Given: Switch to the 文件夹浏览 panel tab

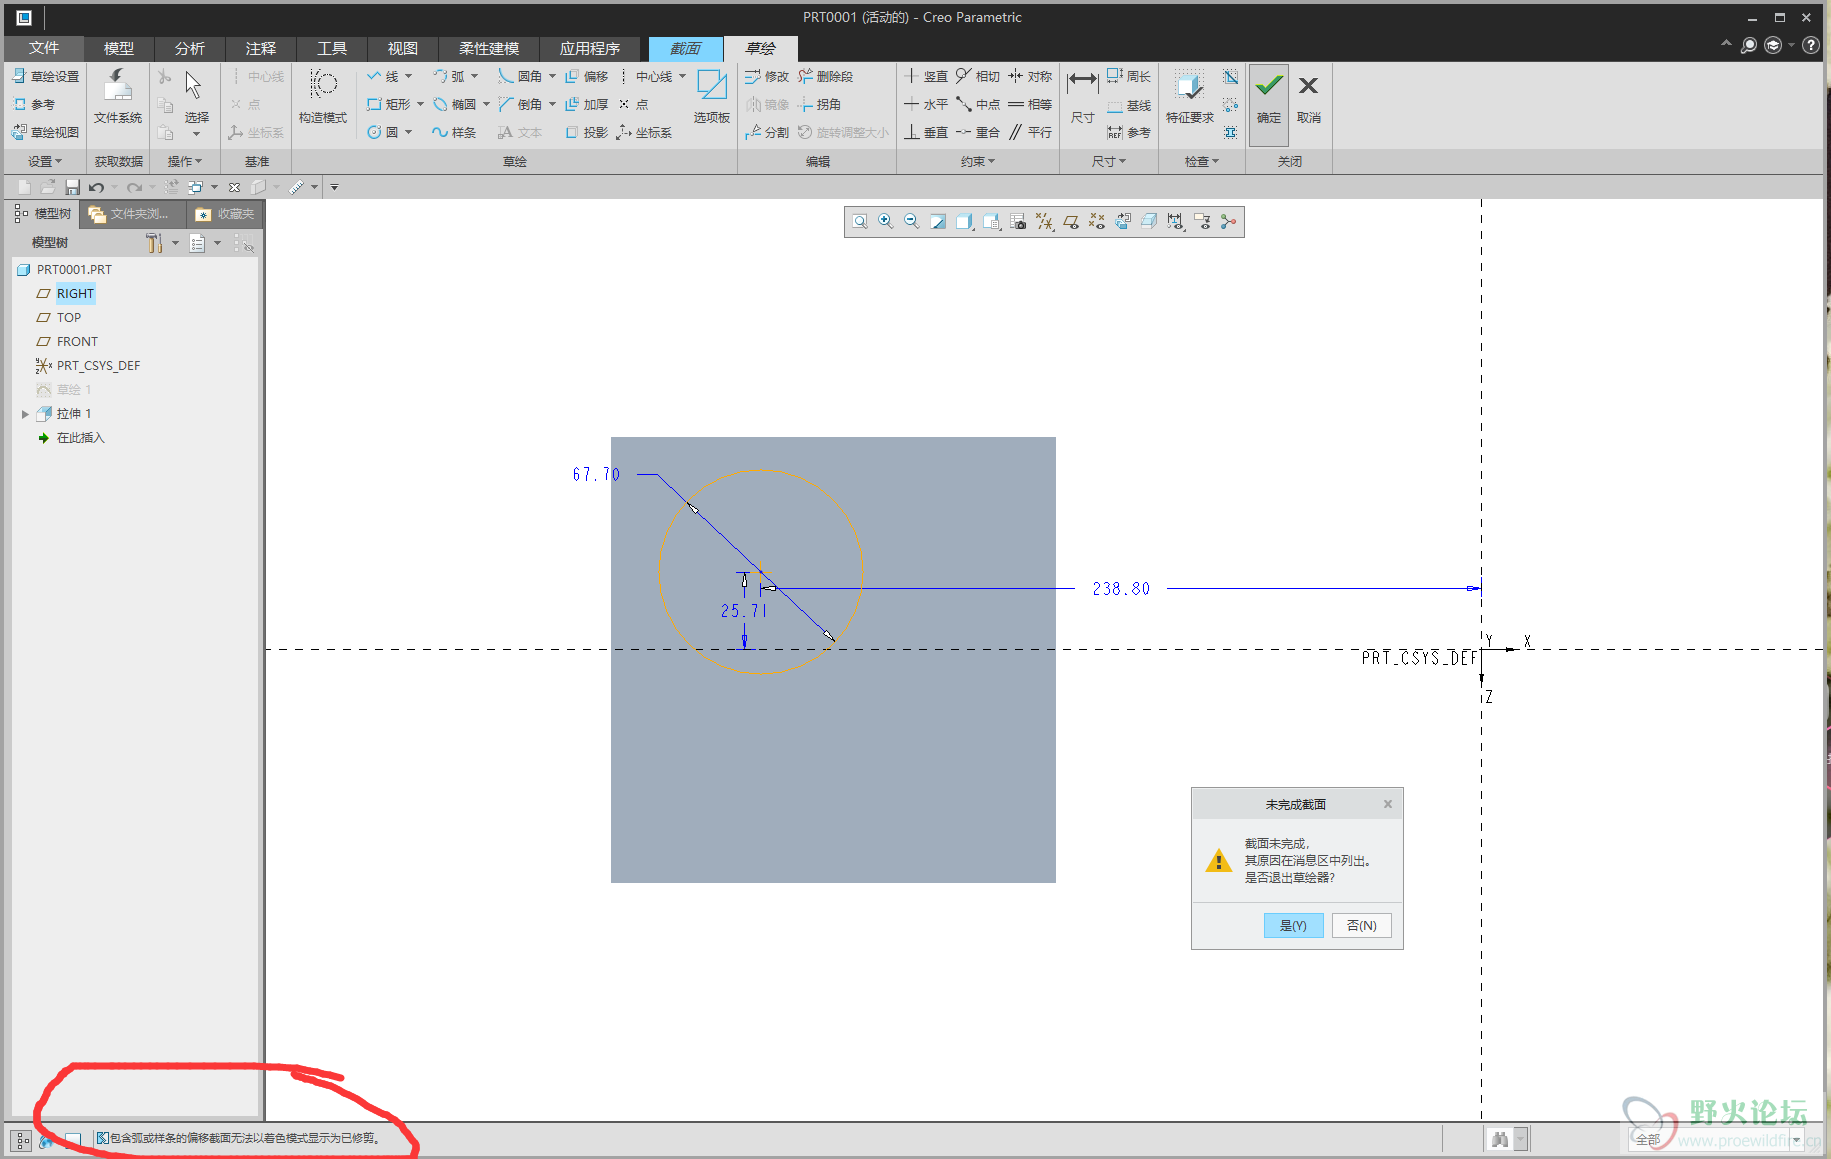Looking at the screenshot, I should 132,214.
